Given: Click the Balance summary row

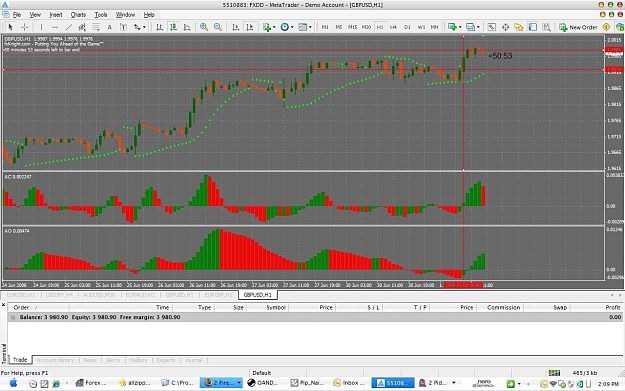Looking at the screenshot, I should click(315, 317).
